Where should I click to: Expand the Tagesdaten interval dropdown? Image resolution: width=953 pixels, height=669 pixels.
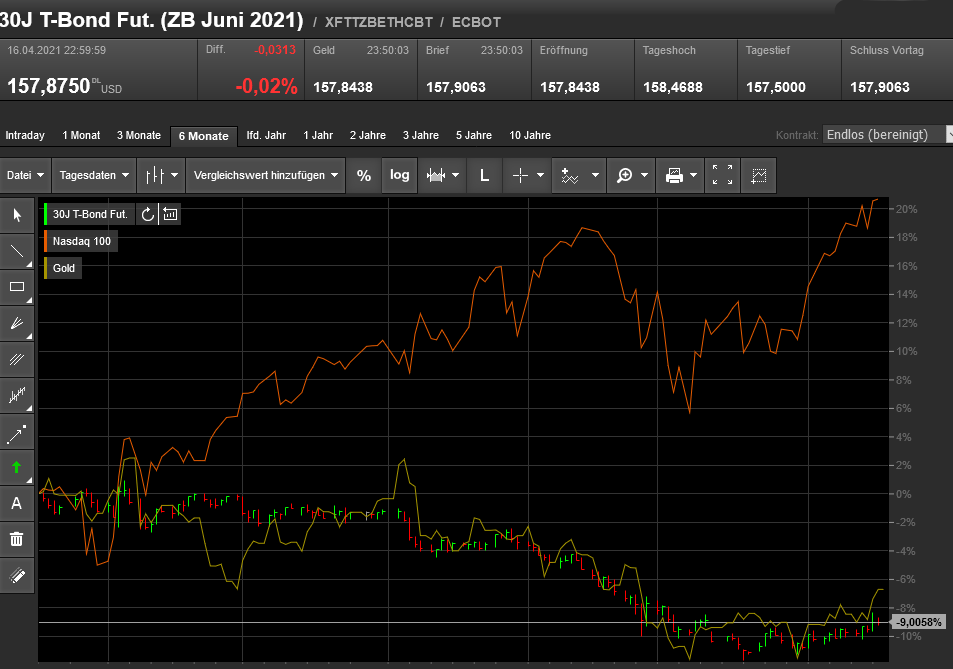click(x=95, y=175)
